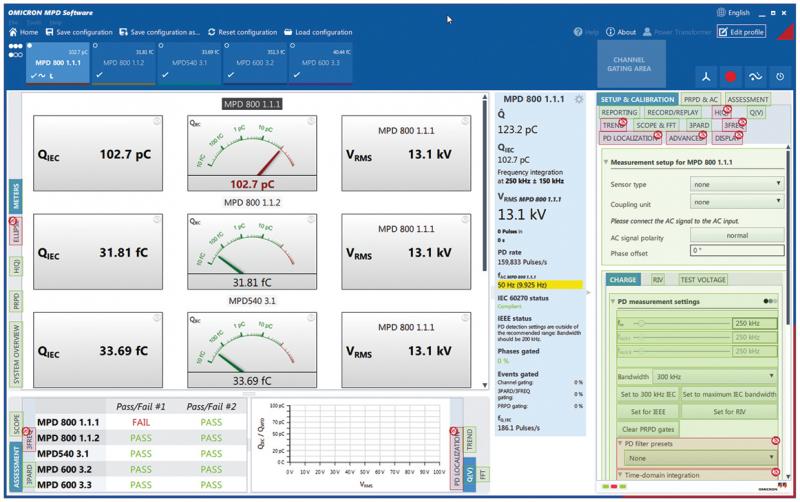Screen dimensions: 800x502
Task: Click the corner icon of the 102.7 pC QIEC tile
Action: pyautogui.click(x=157, y=121)
